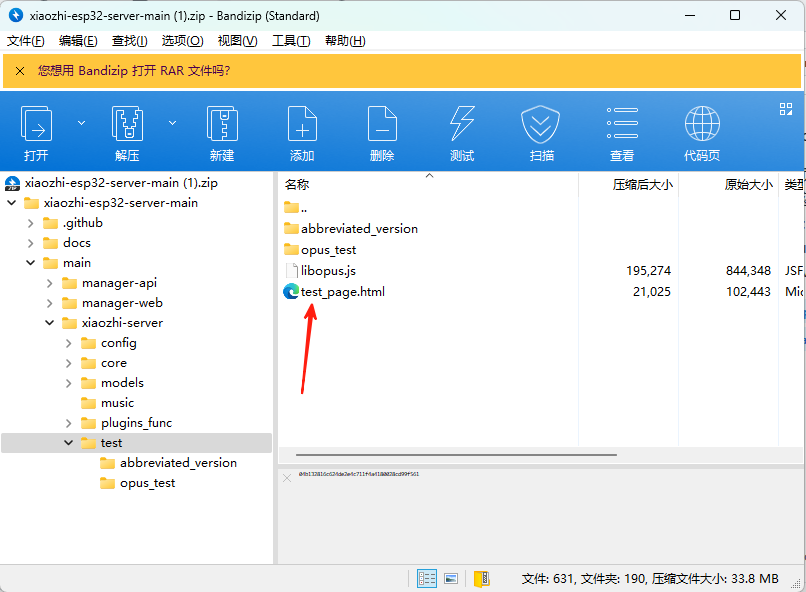Dismiss the yellow RAR notification bar
The height and width of the screenshot is (592, 806).
[20, 71]
